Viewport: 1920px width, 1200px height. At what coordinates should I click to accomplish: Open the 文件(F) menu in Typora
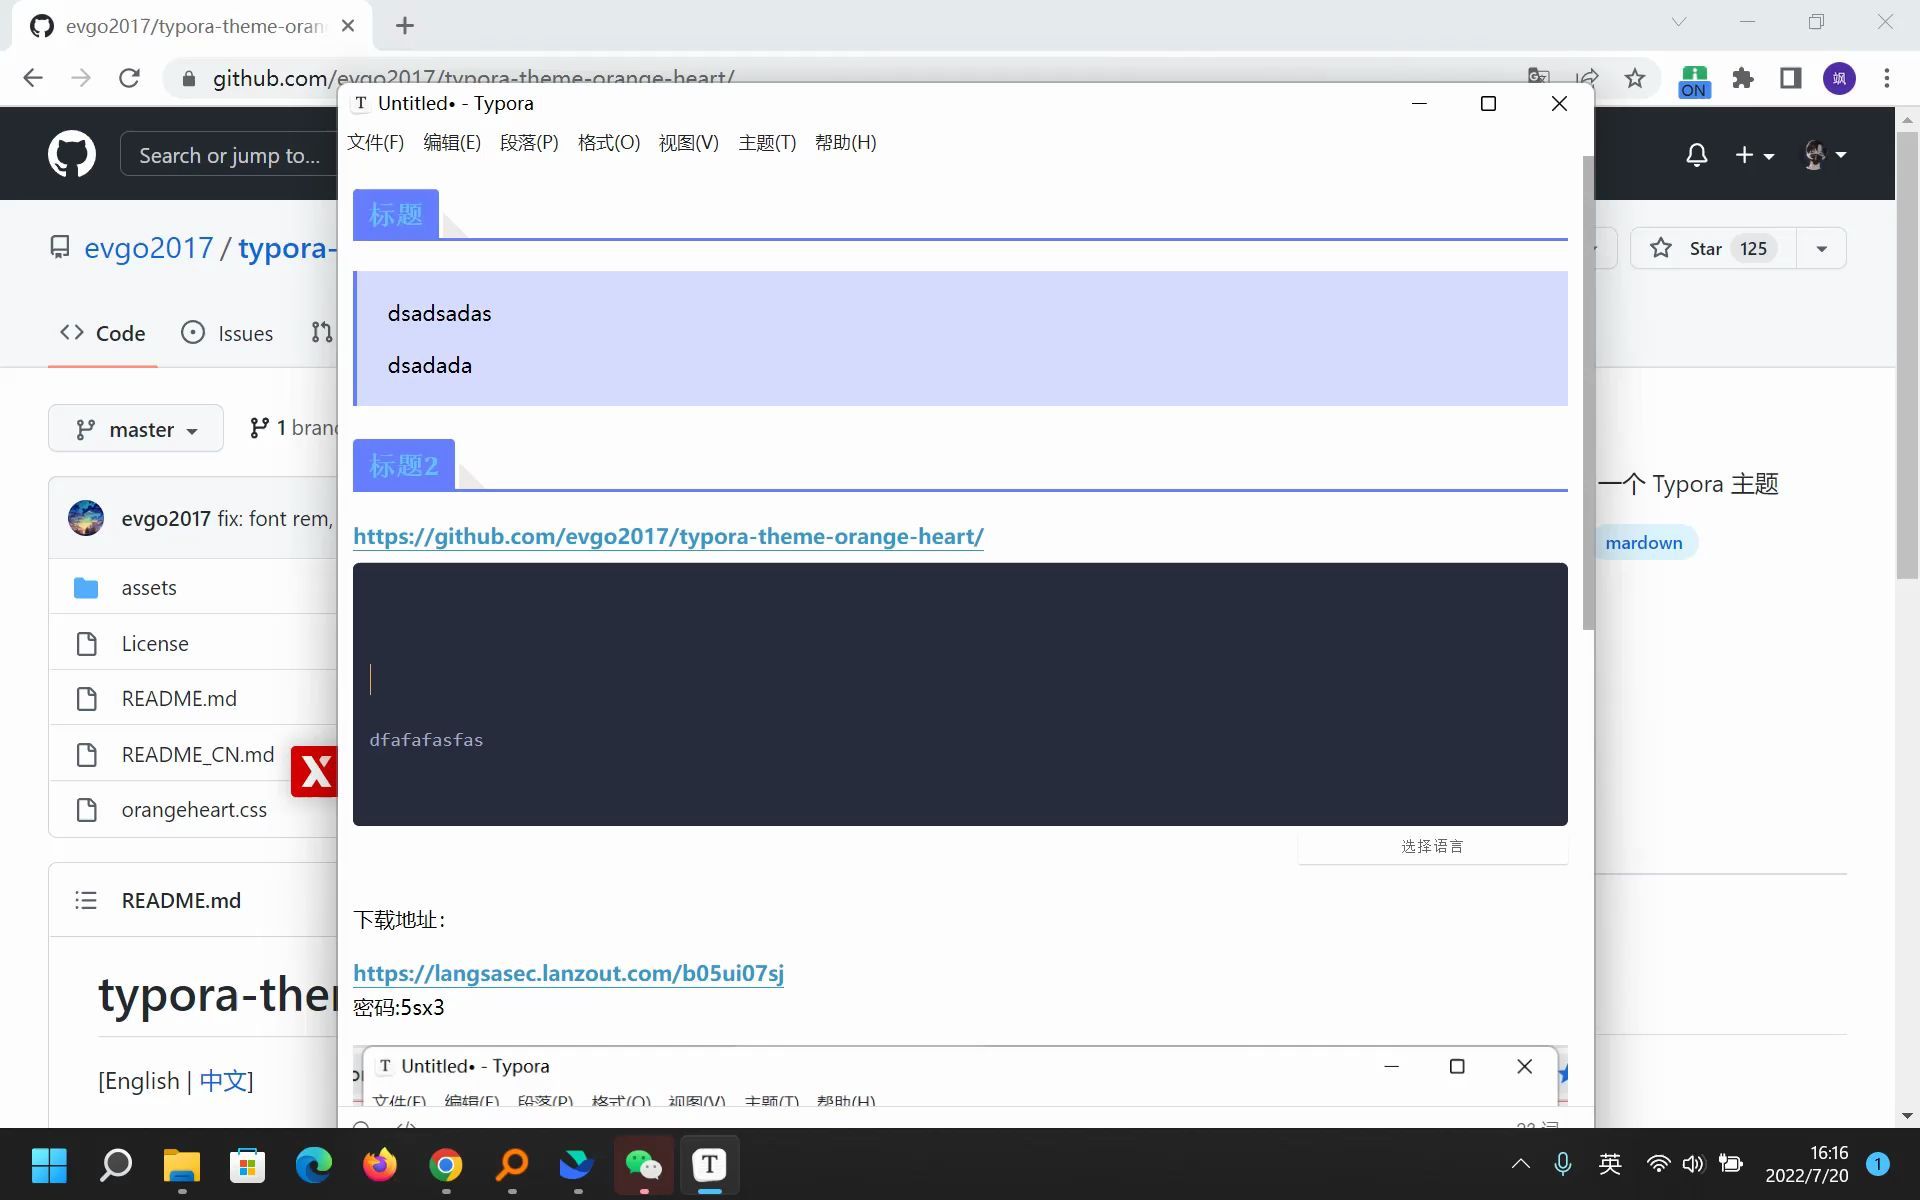(x=375, y=142)
